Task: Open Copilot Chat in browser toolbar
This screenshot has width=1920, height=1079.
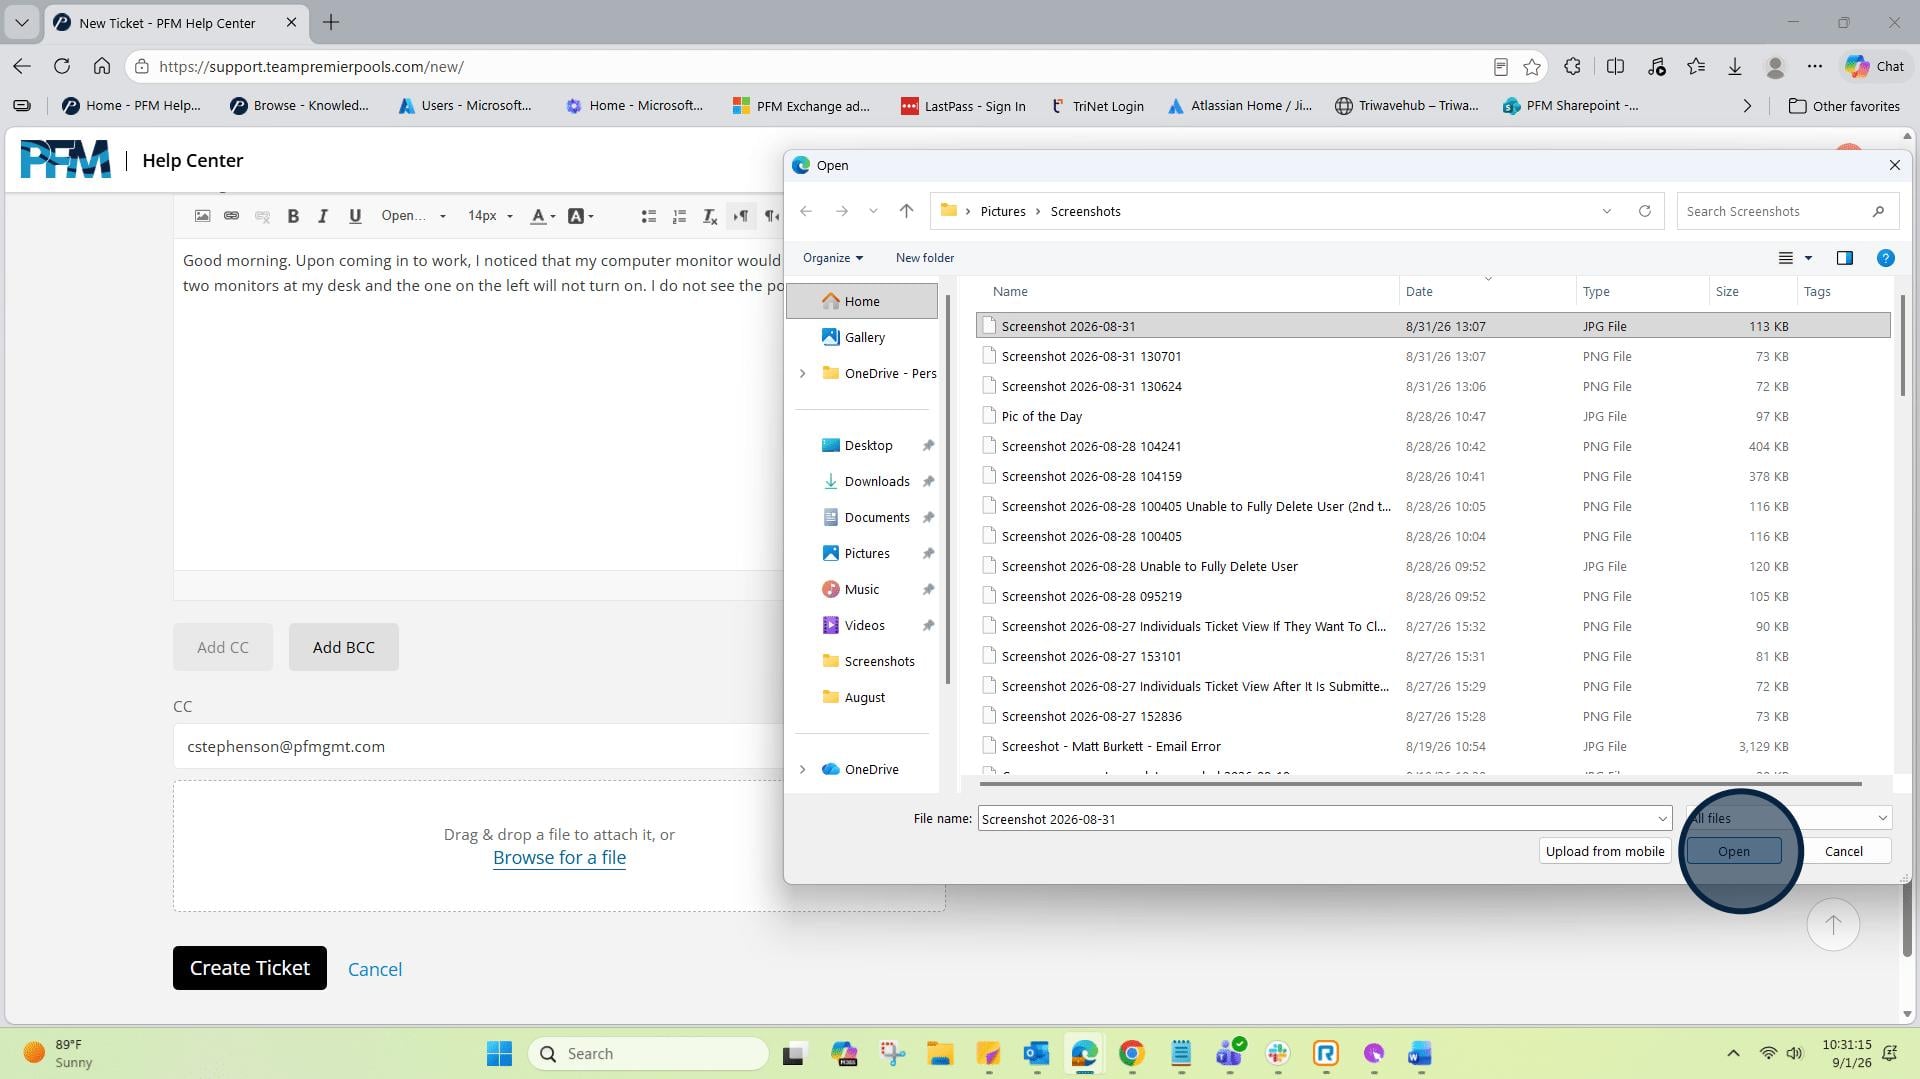Action: click(1874, 66)
